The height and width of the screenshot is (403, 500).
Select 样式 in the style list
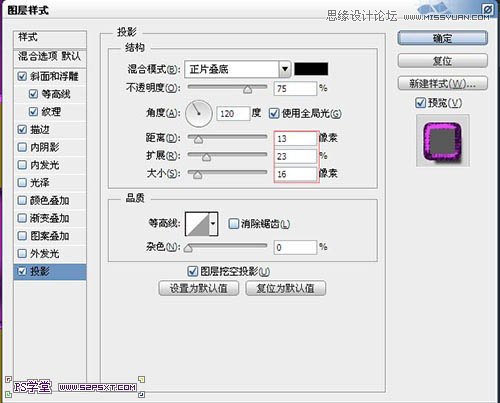(x=50, y=39)
